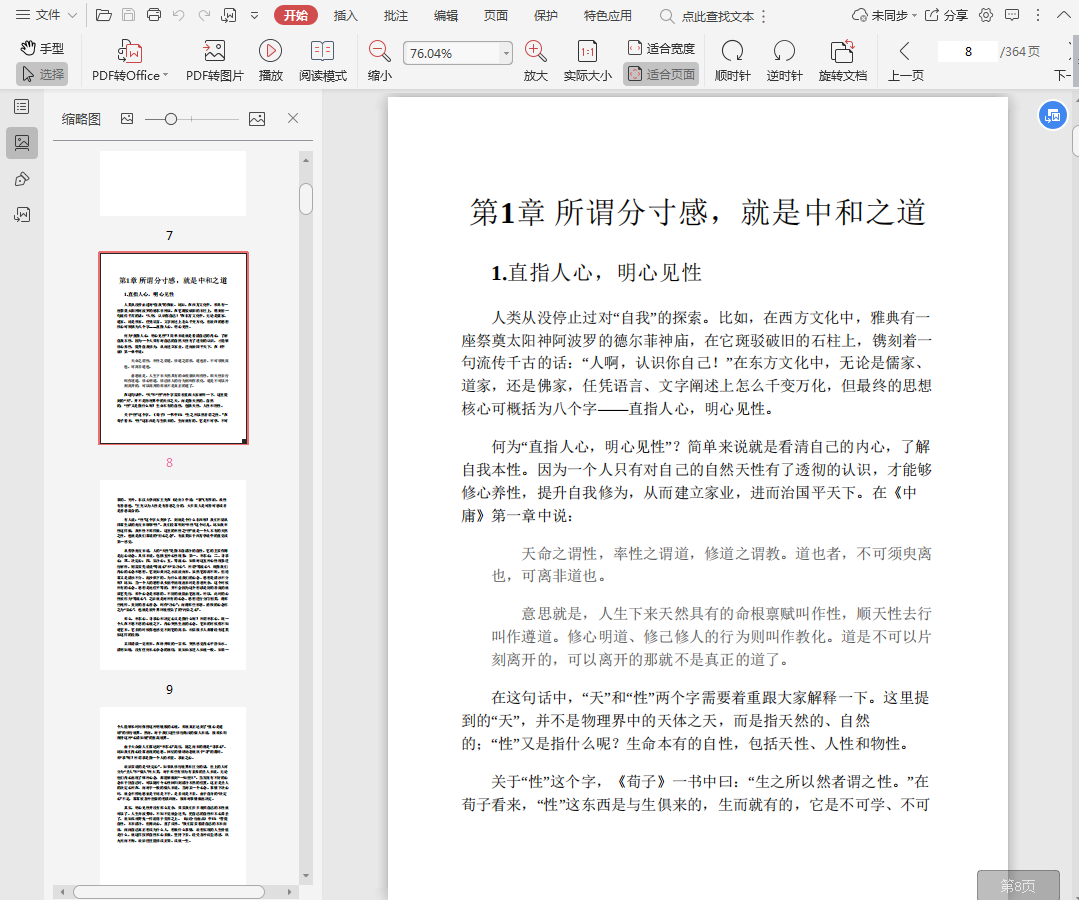The width and height of the screenshot is (1079, 900).
Task: Click the thumbnail panel horizontal scrollbar
Action: coord(169,892)
